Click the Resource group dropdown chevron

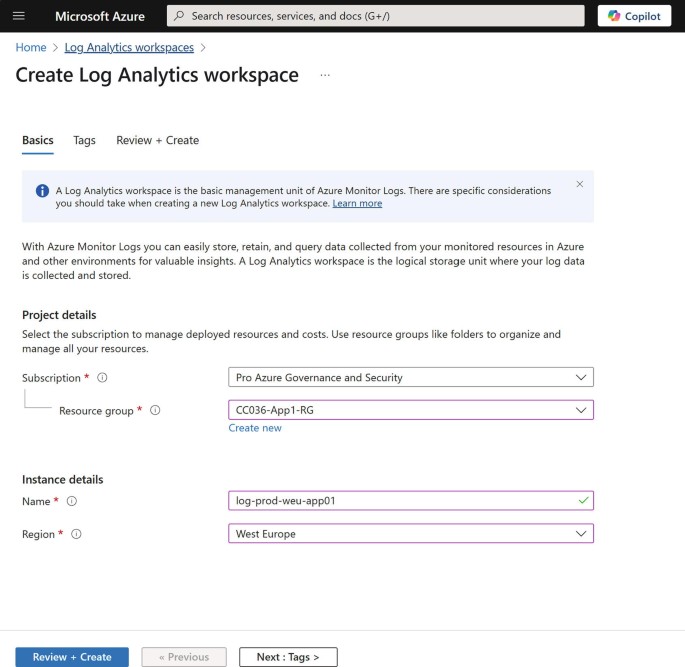tap(581, 410)
